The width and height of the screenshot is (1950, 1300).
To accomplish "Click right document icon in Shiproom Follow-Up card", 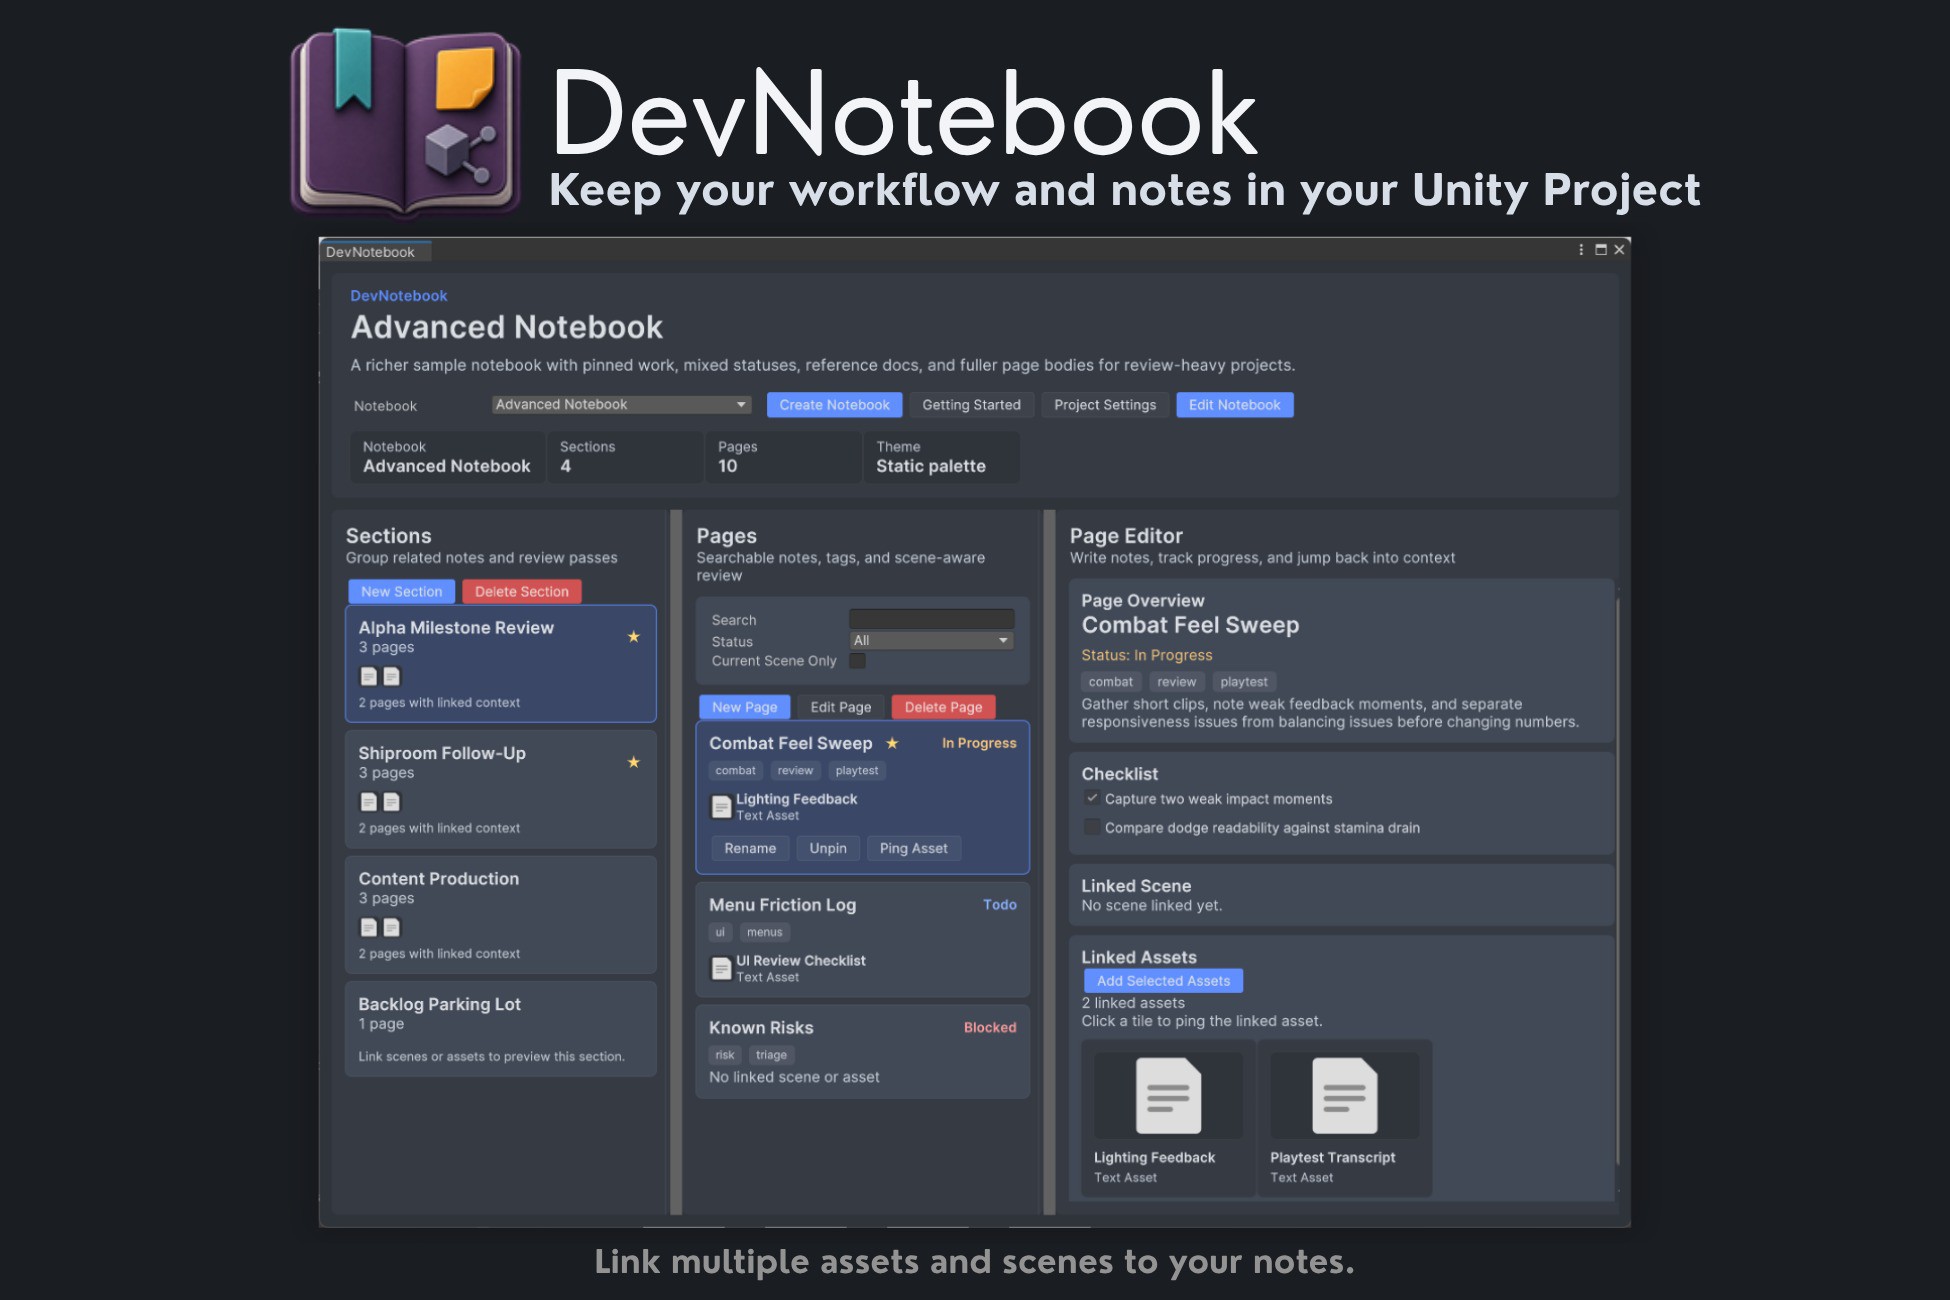I will pyautogui.click(x=392, y=802).
